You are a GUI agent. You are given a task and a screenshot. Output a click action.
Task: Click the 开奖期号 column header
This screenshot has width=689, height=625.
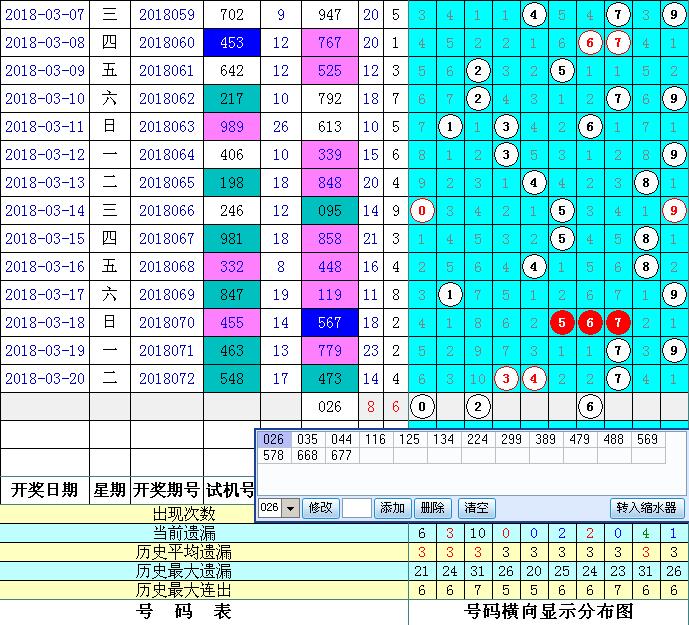coord(166,490)
